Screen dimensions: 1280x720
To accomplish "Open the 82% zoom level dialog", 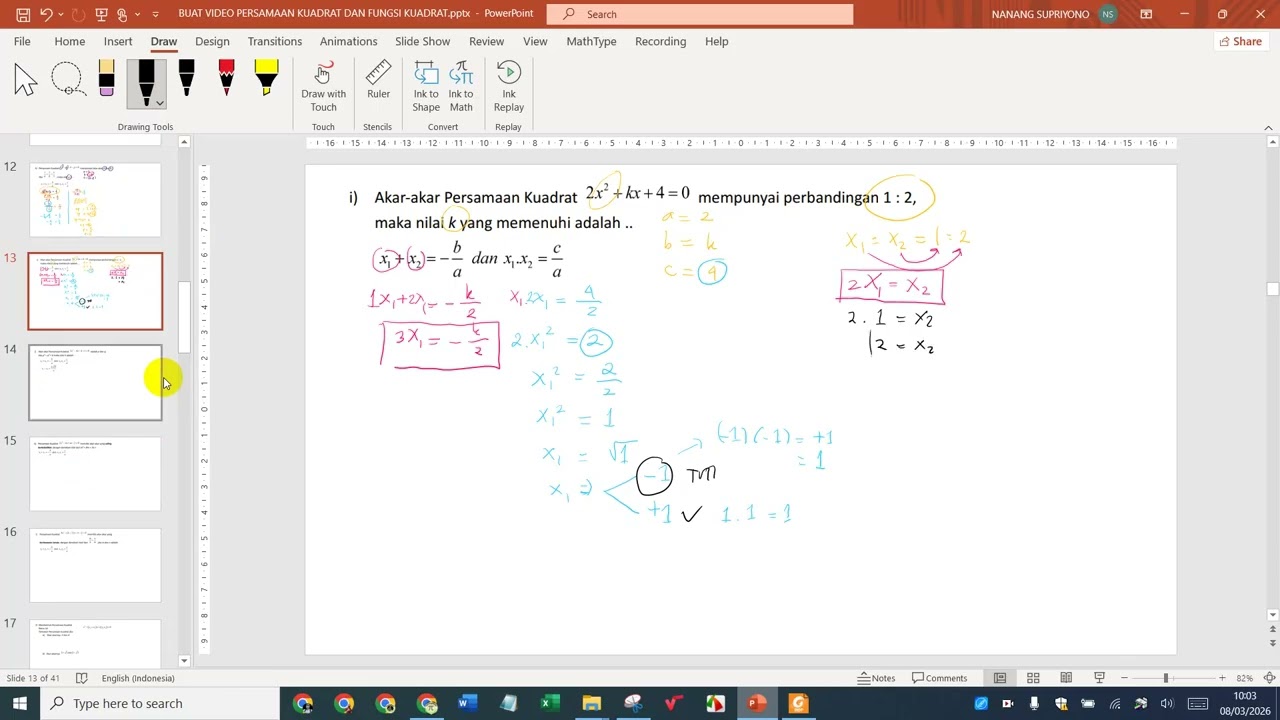I will pos(1244,678).
